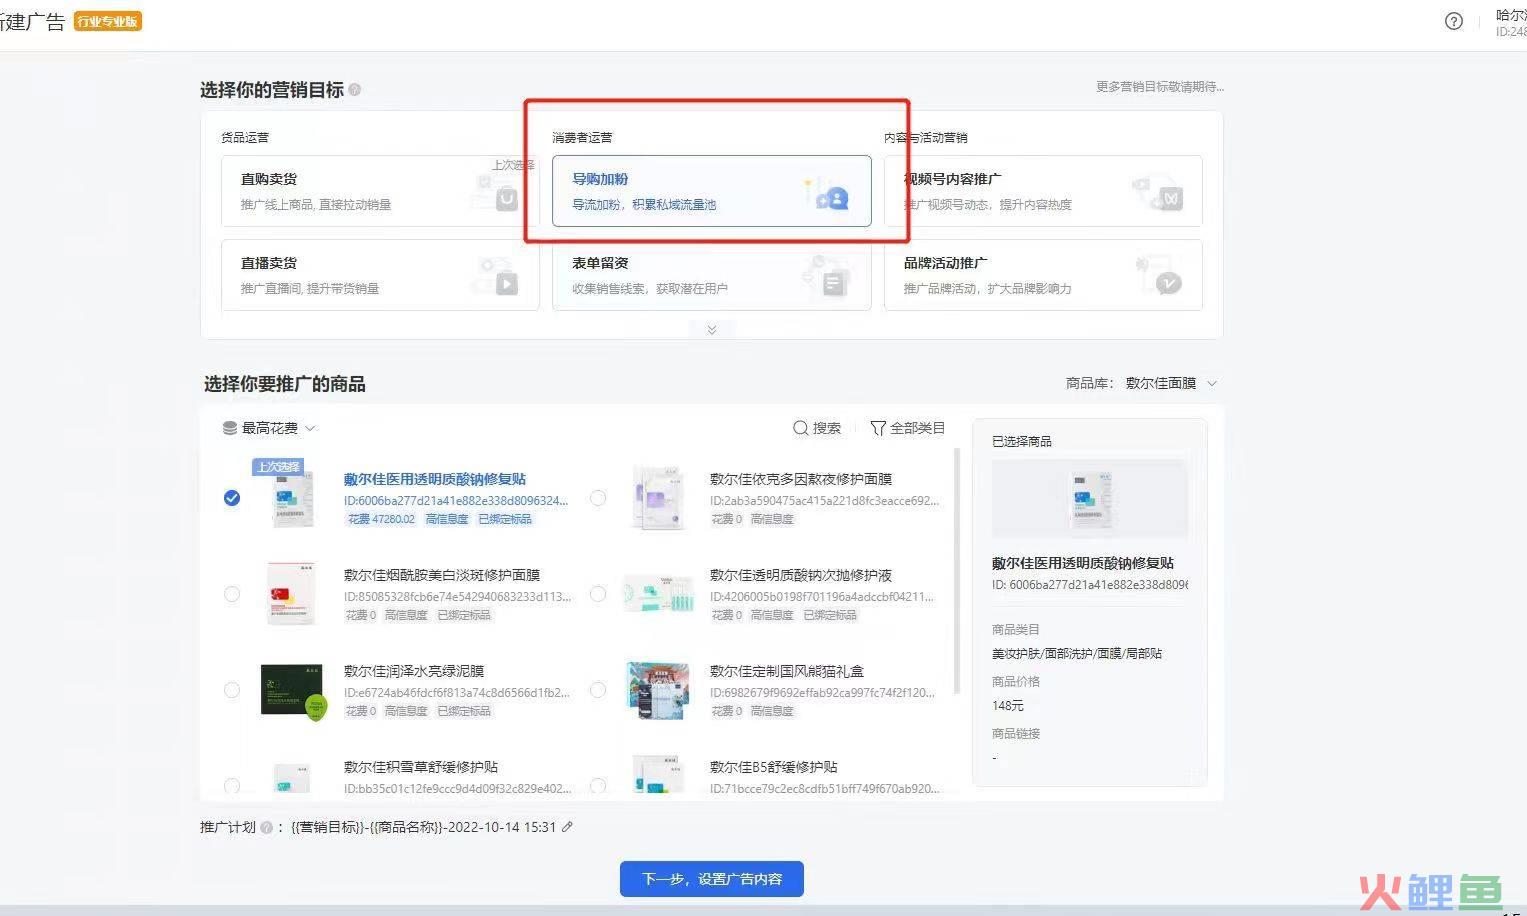This screenshot has width=1527, height=916.
Task: Click thumbnail of 敷尔佳烟酰胺美白淡斑修护面膜
Action: point(291,593)
